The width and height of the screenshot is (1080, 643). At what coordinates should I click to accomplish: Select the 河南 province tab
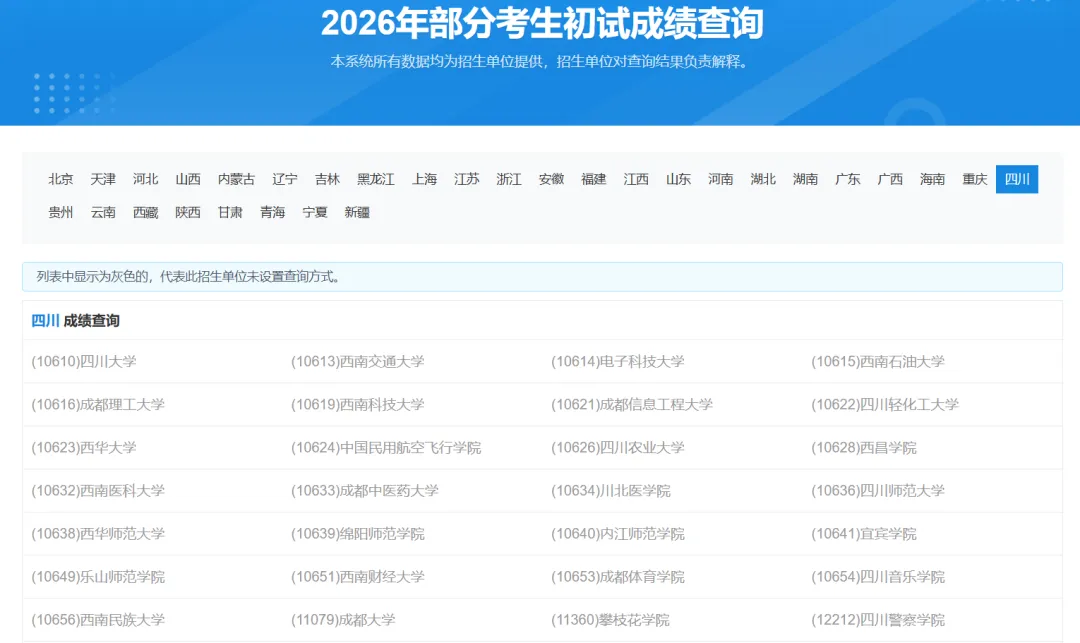tap(721, 179)
